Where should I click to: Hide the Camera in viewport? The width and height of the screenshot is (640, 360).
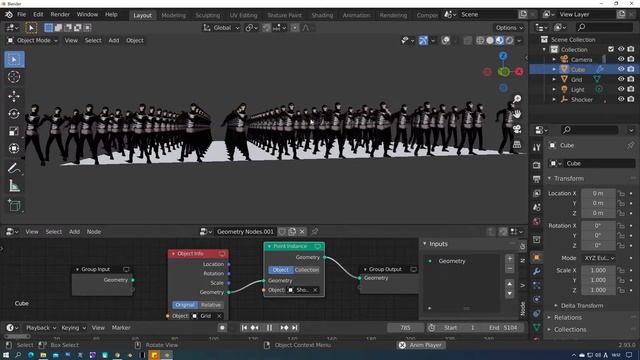(621, 59)
